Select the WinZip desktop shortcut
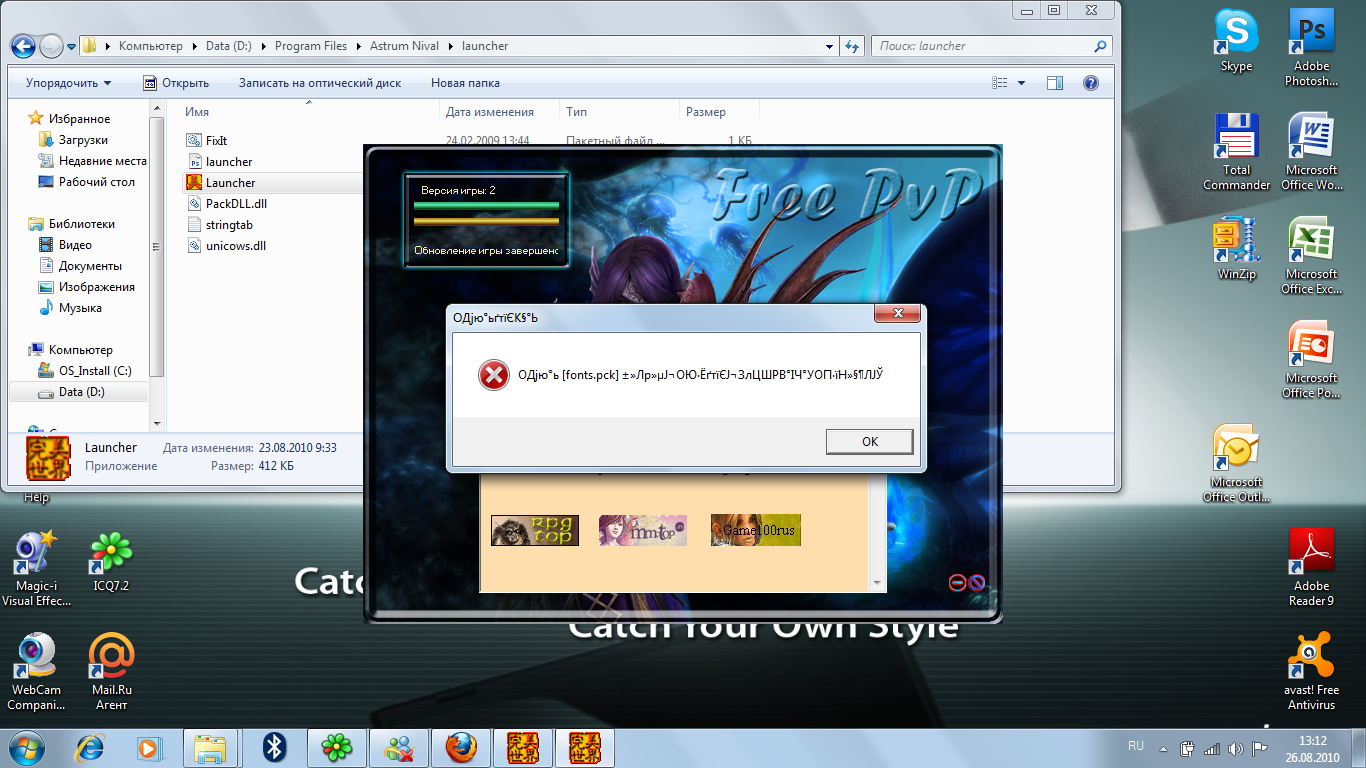This screenshot has height=768, width=1366. tap(1236, 249)
